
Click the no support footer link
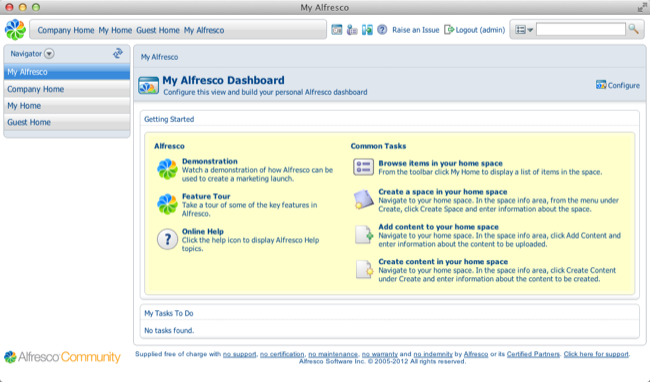[240, 354]
